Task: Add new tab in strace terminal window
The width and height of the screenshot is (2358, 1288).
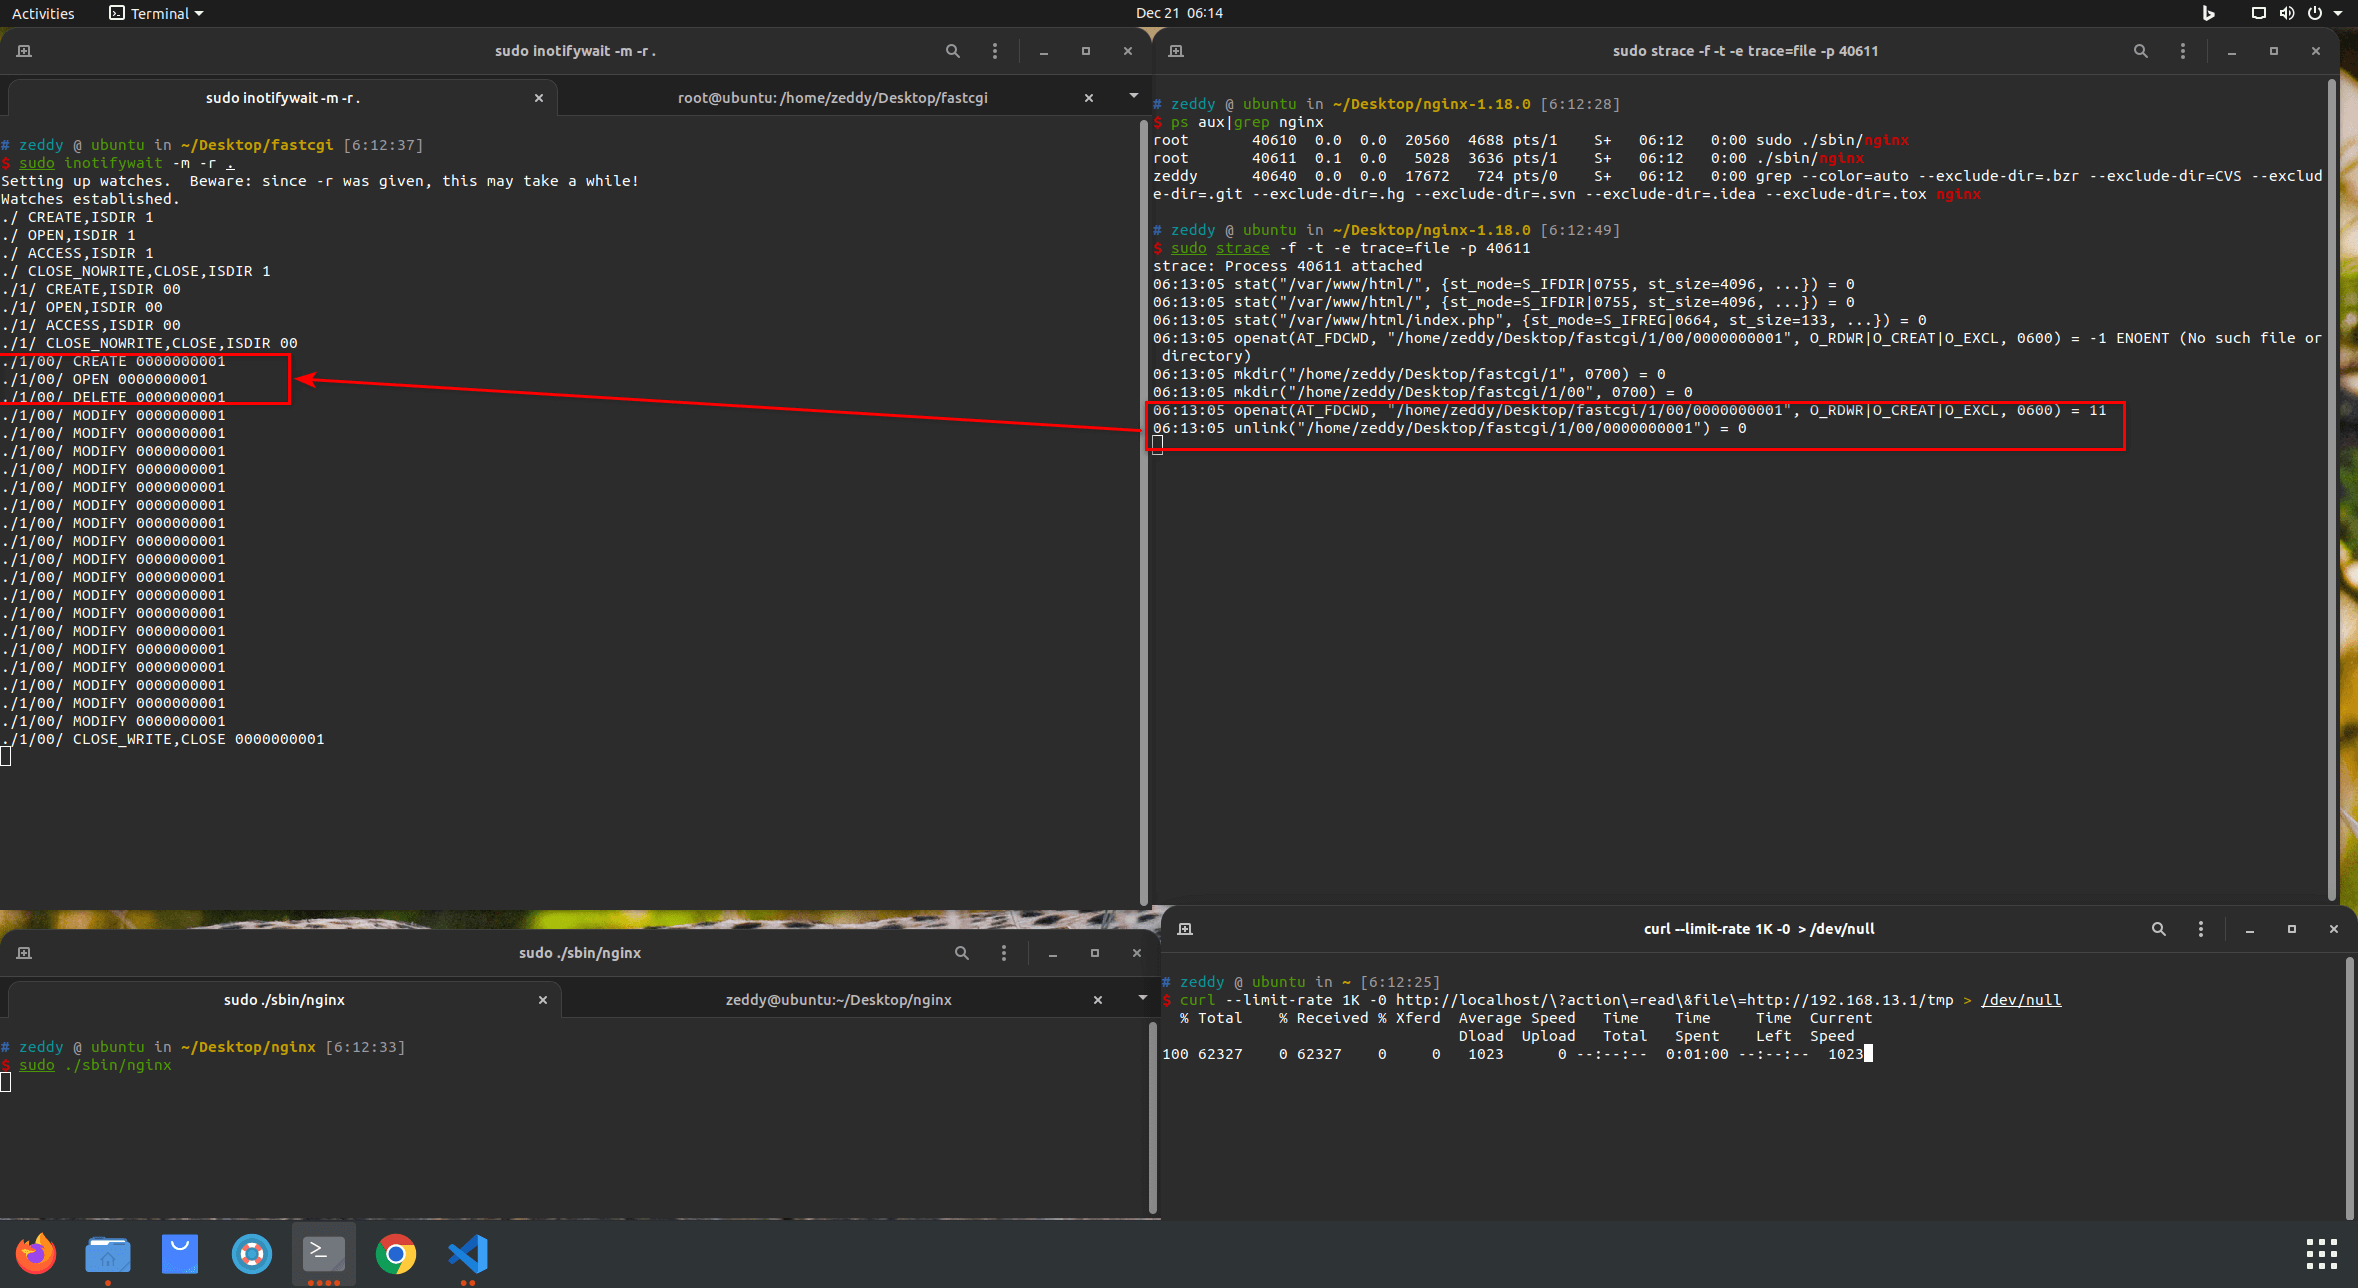Action: coord(1176,51)
